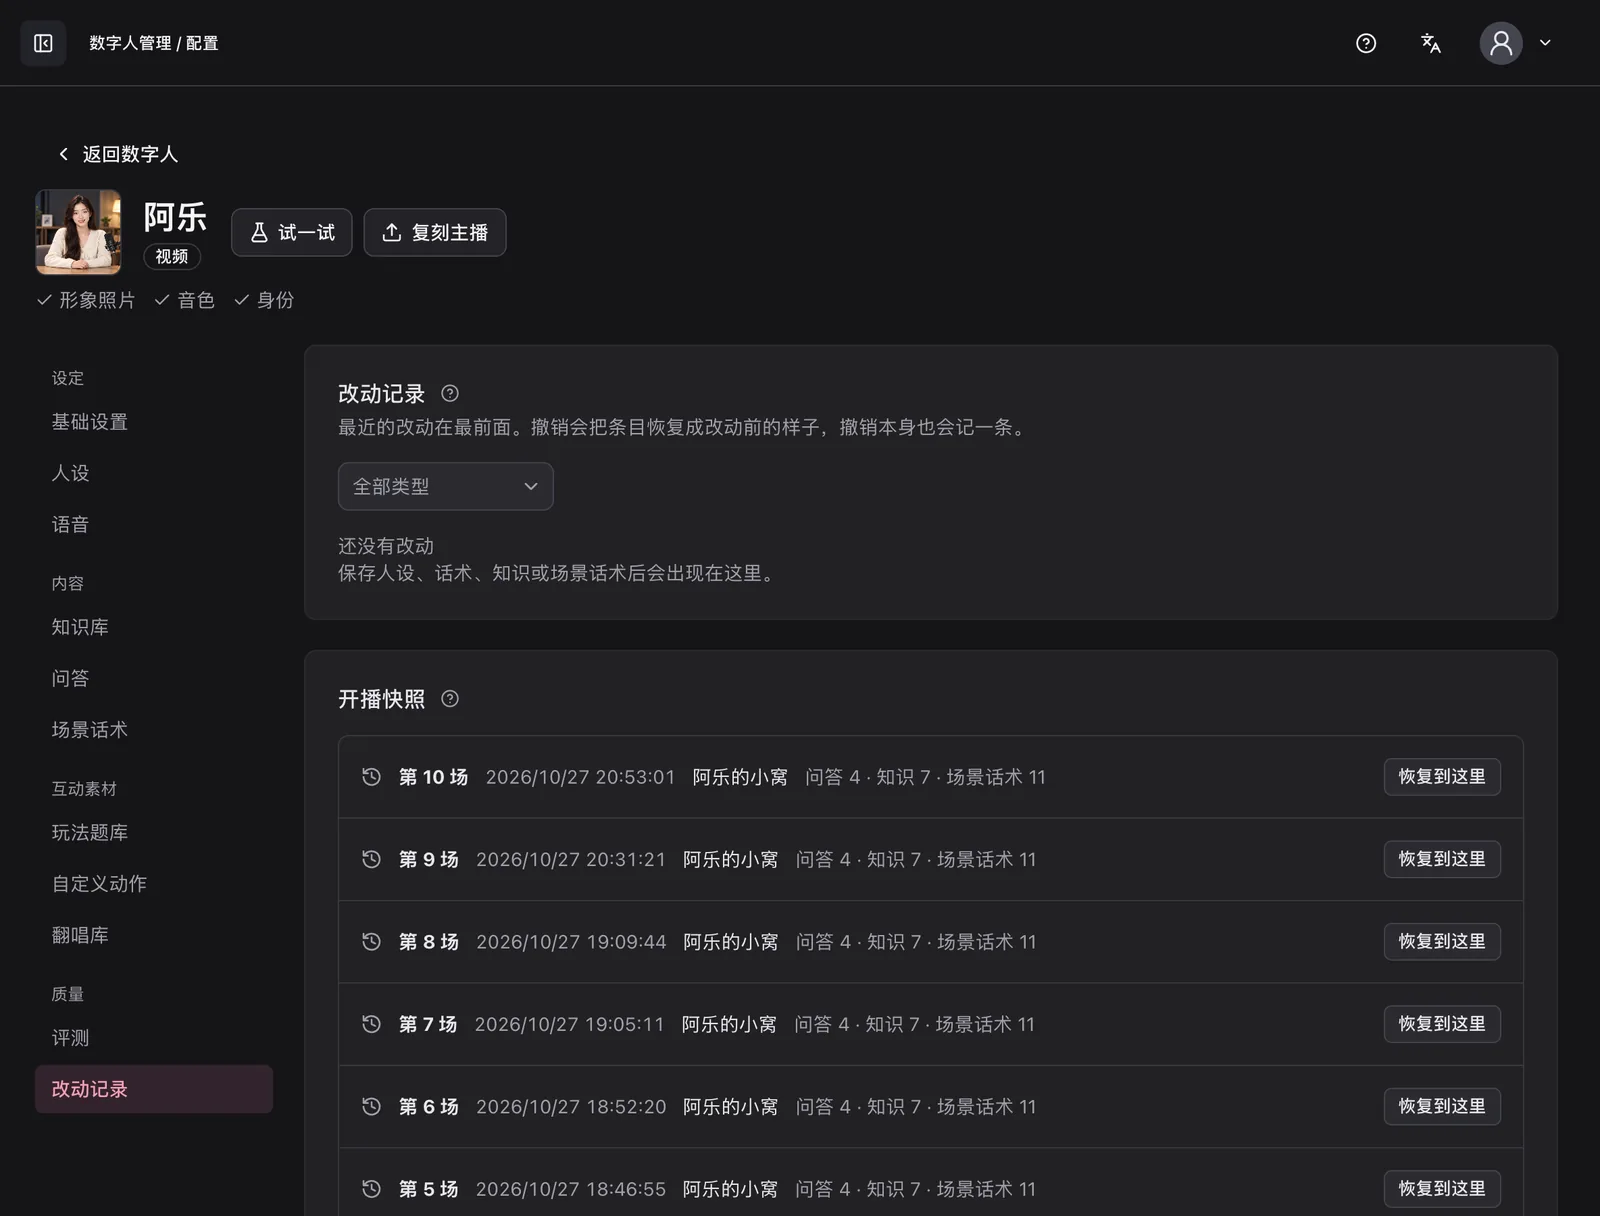This screenshot has width=1600, height=1216.
Task: Click 阿乐的小窝 in the 第 10 场 row
Action: click(740, 777)
